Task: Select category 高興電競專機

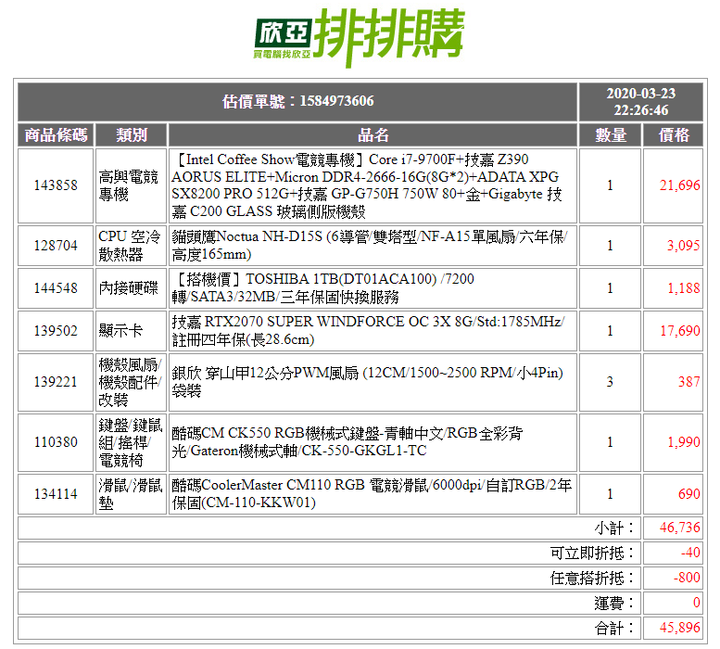Action: (131, 186)
